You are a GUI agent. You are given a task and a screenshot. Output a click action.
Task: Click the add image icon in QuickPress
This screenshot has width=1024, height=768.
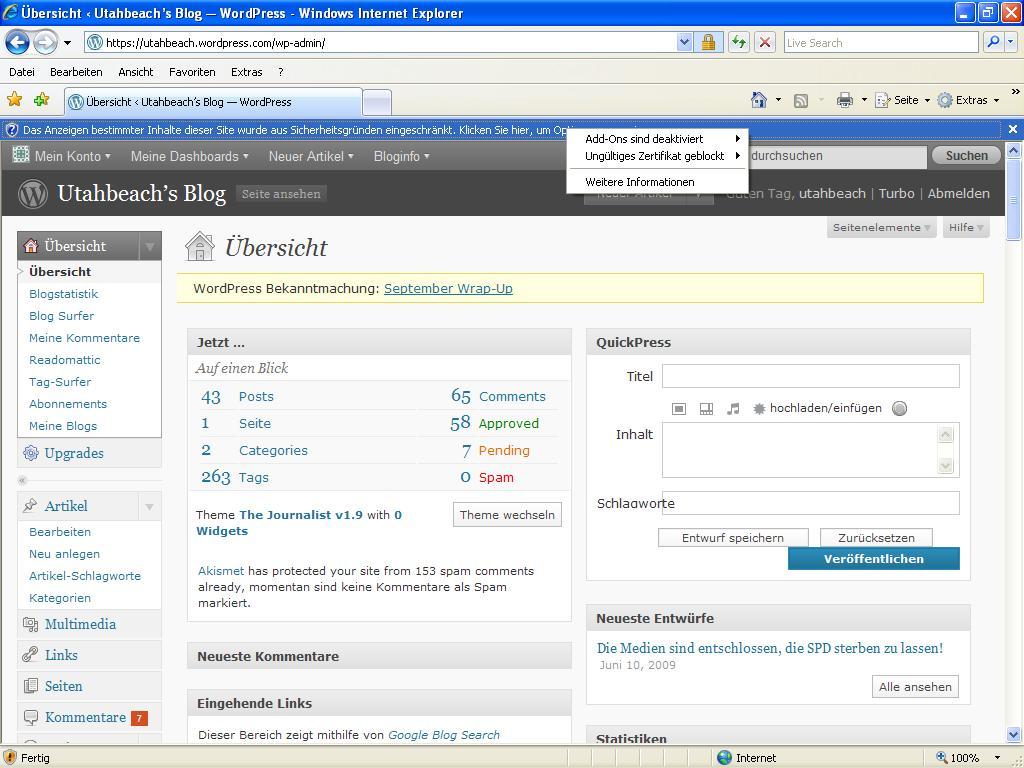pyautogui.click(x=679, y=409)
